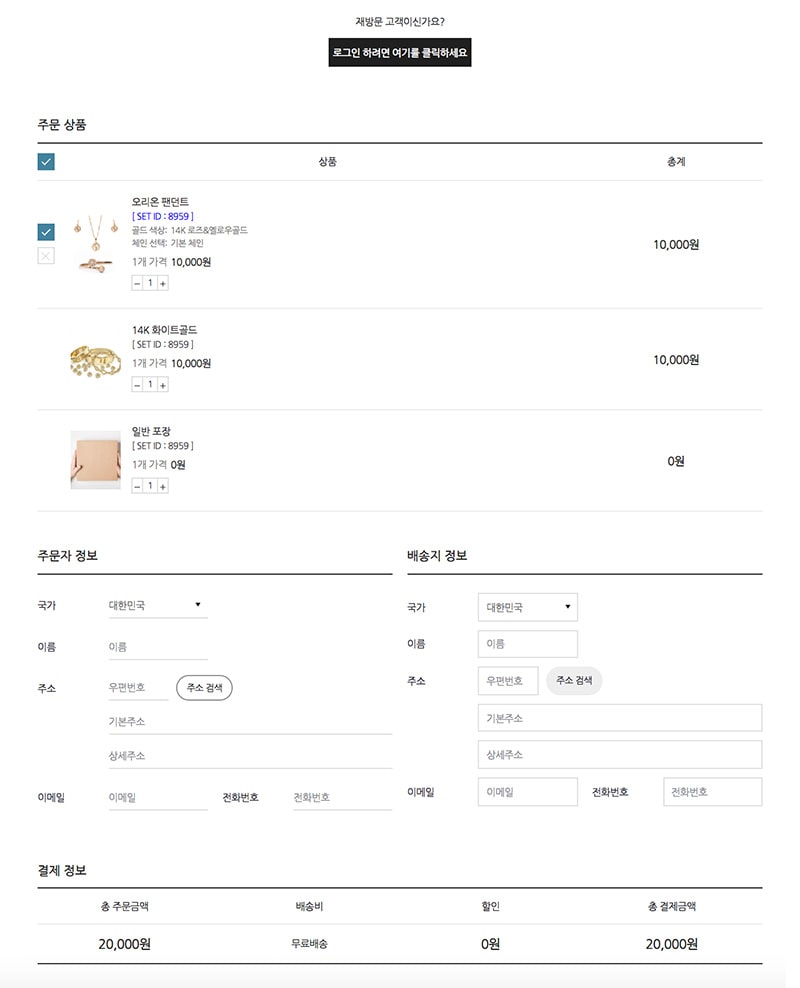
Task: Click the + stepper icon for 오리온 팬던트
Action: 162,282
